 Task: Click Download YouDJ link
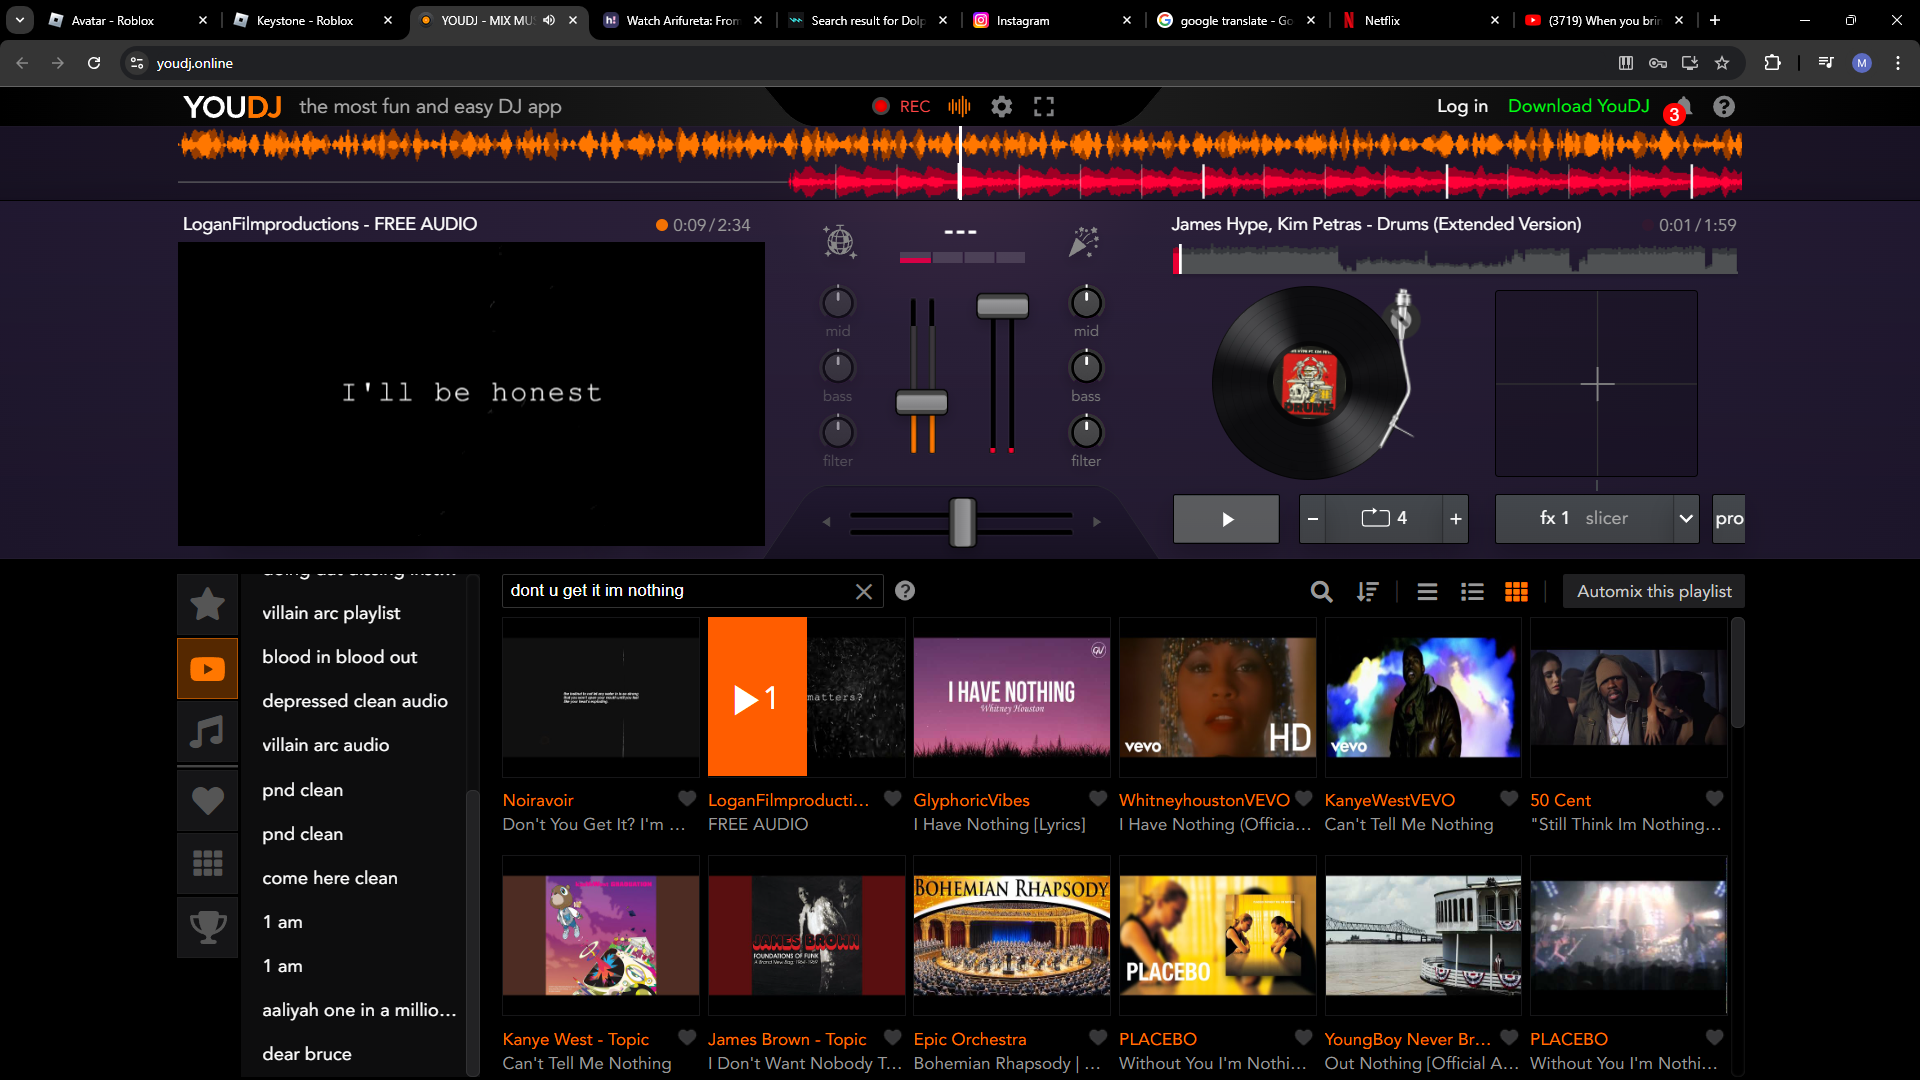(1578, 106)
